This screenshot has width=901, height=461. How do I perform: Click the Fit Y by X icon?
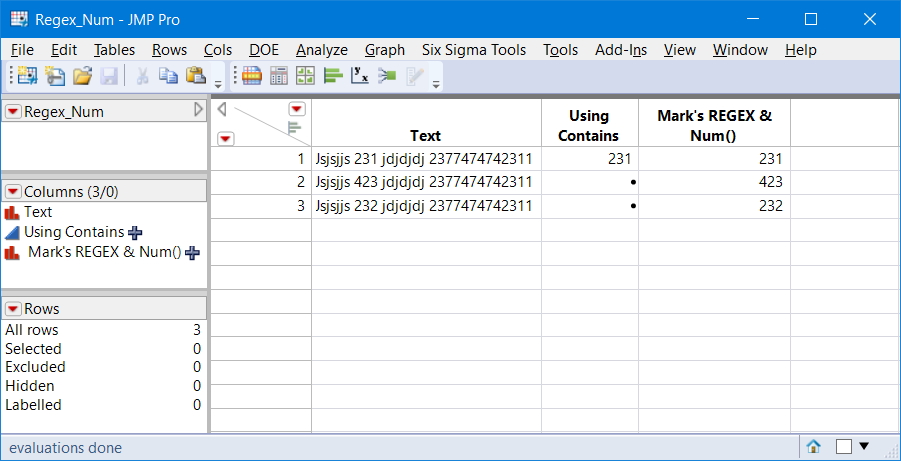pyautogui.click(x=360, y=76)
